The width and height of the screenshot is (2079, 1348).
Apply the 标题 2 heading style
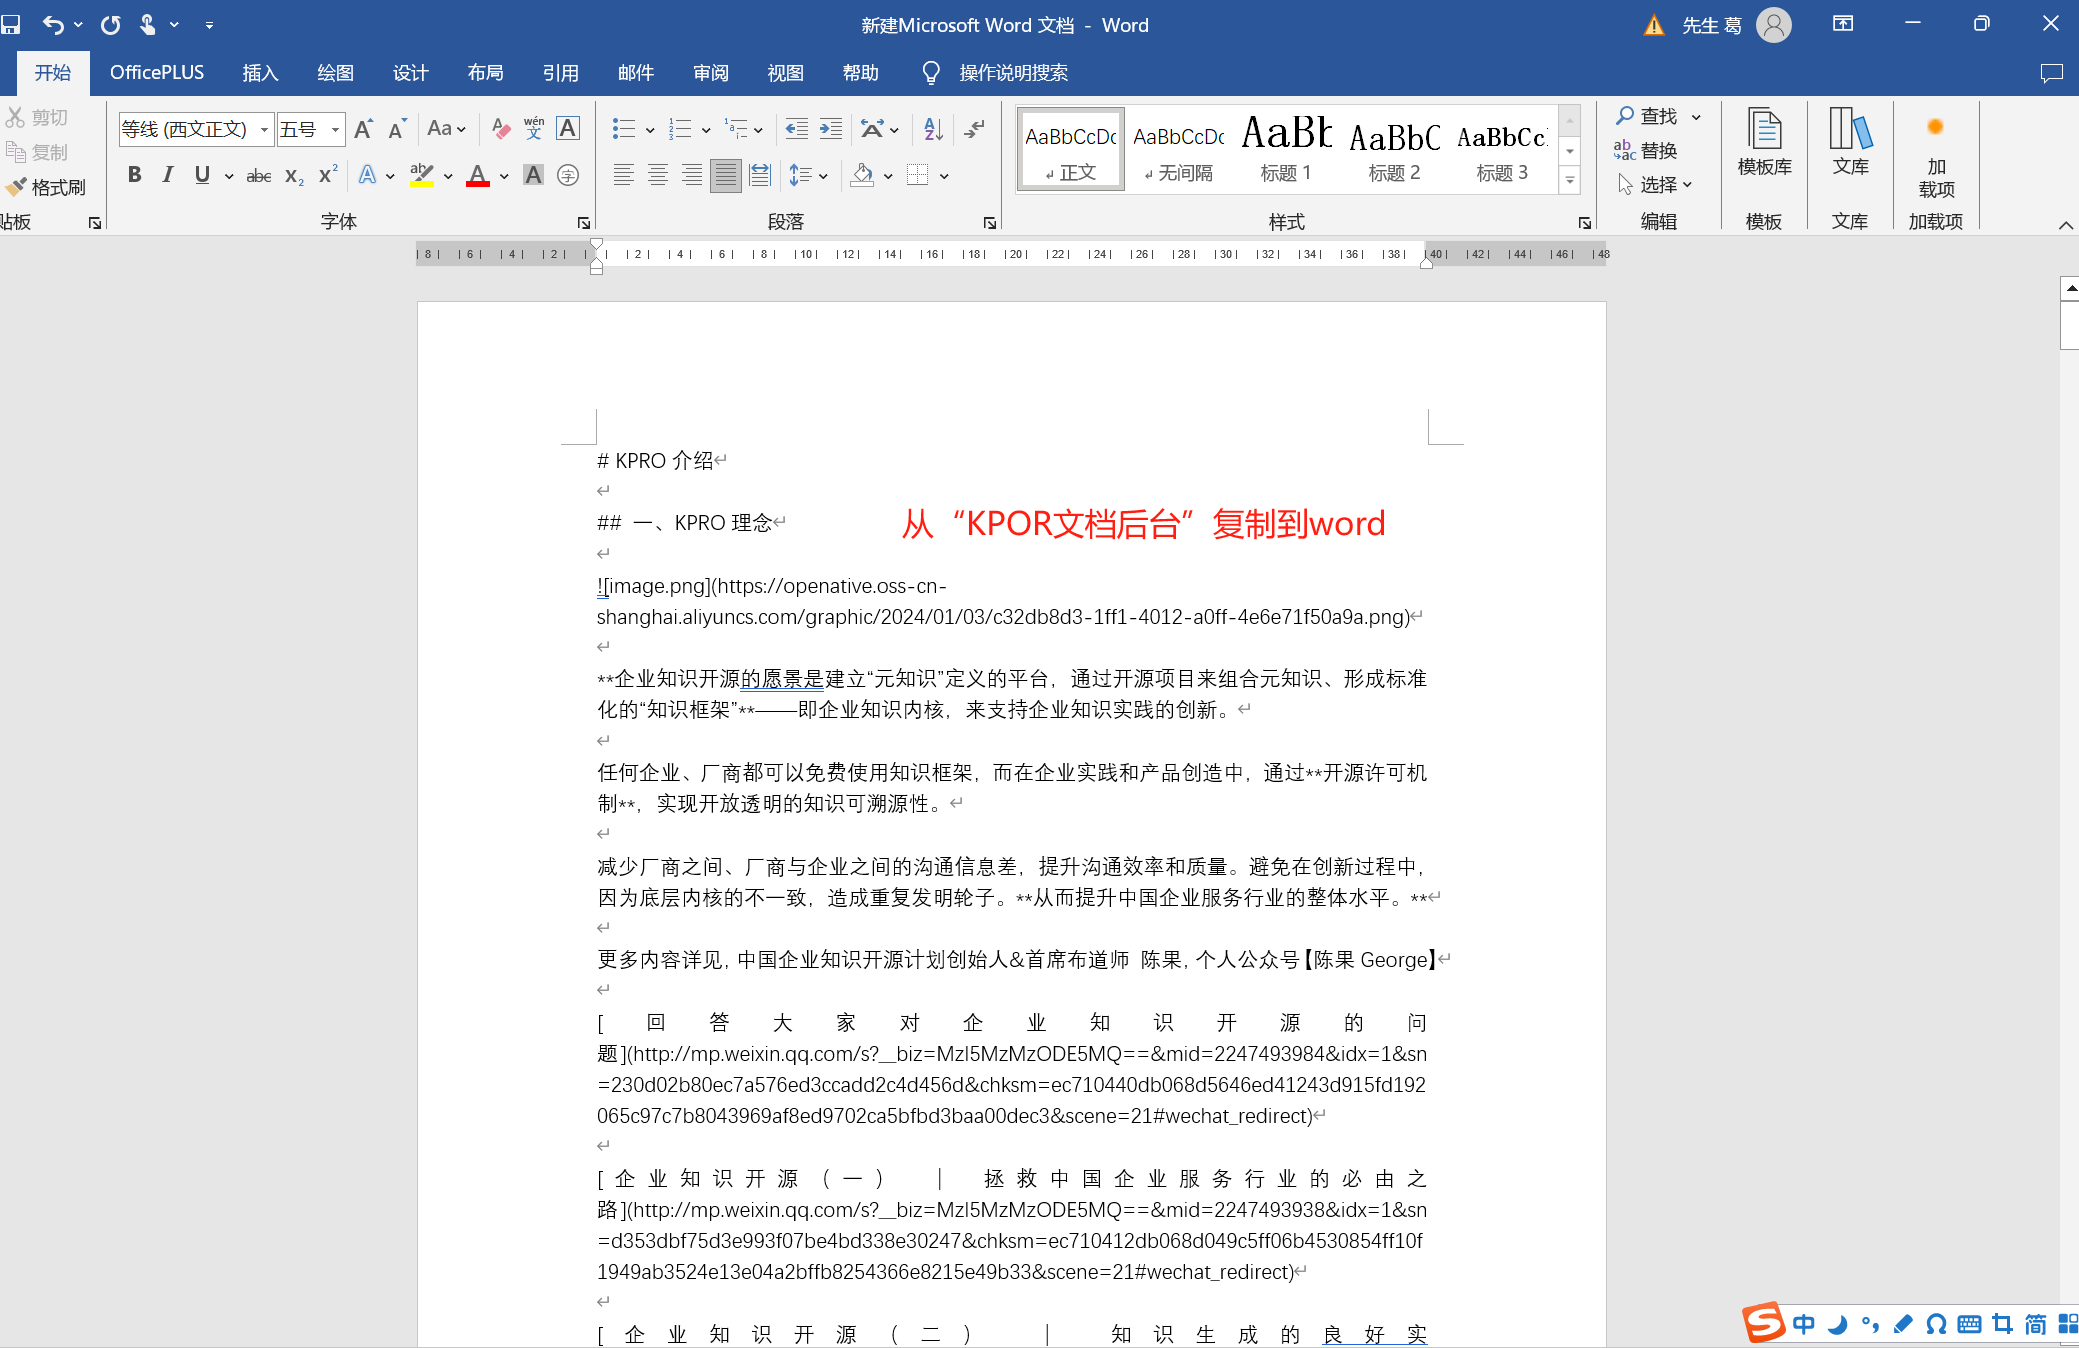point(1394,149)
